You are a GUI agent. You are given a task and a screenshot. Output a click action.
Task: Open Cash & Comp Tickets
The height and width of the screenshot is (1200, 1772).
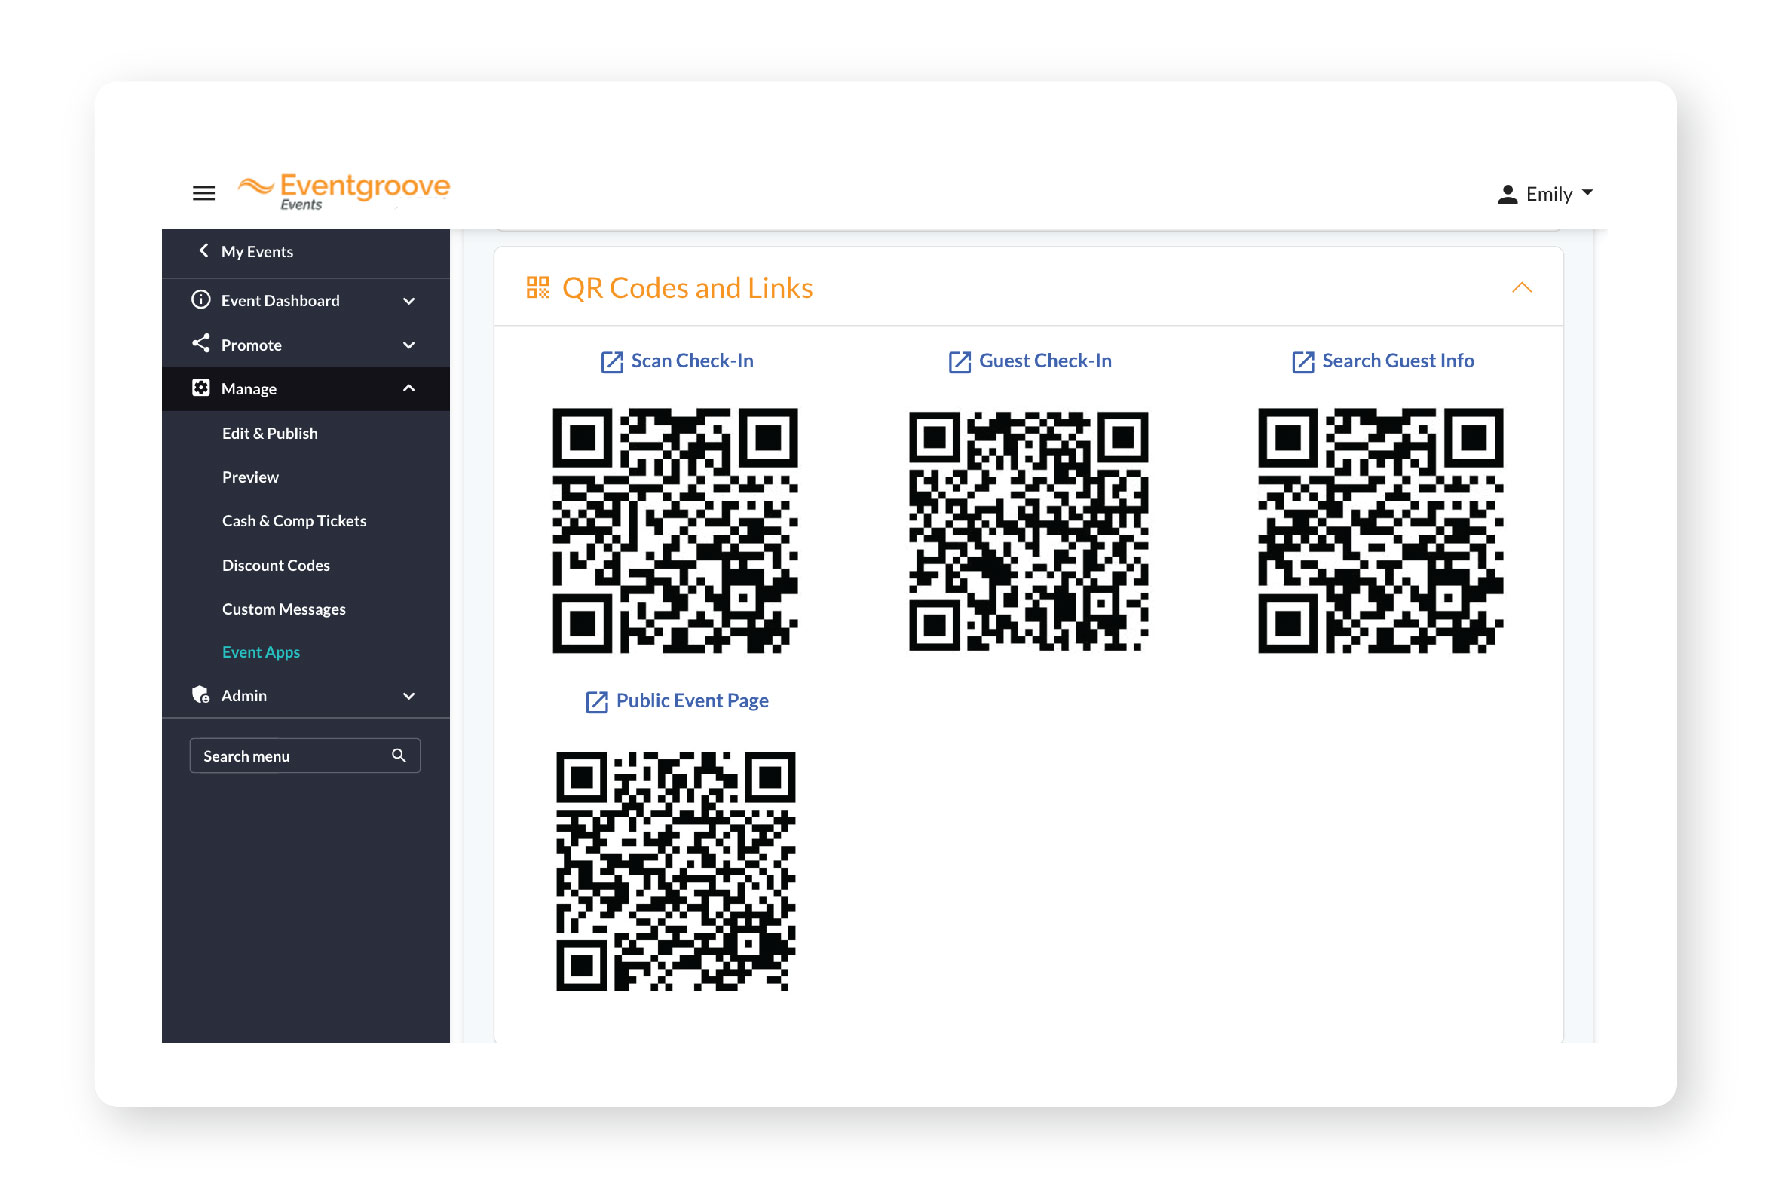tap(294, 521)
